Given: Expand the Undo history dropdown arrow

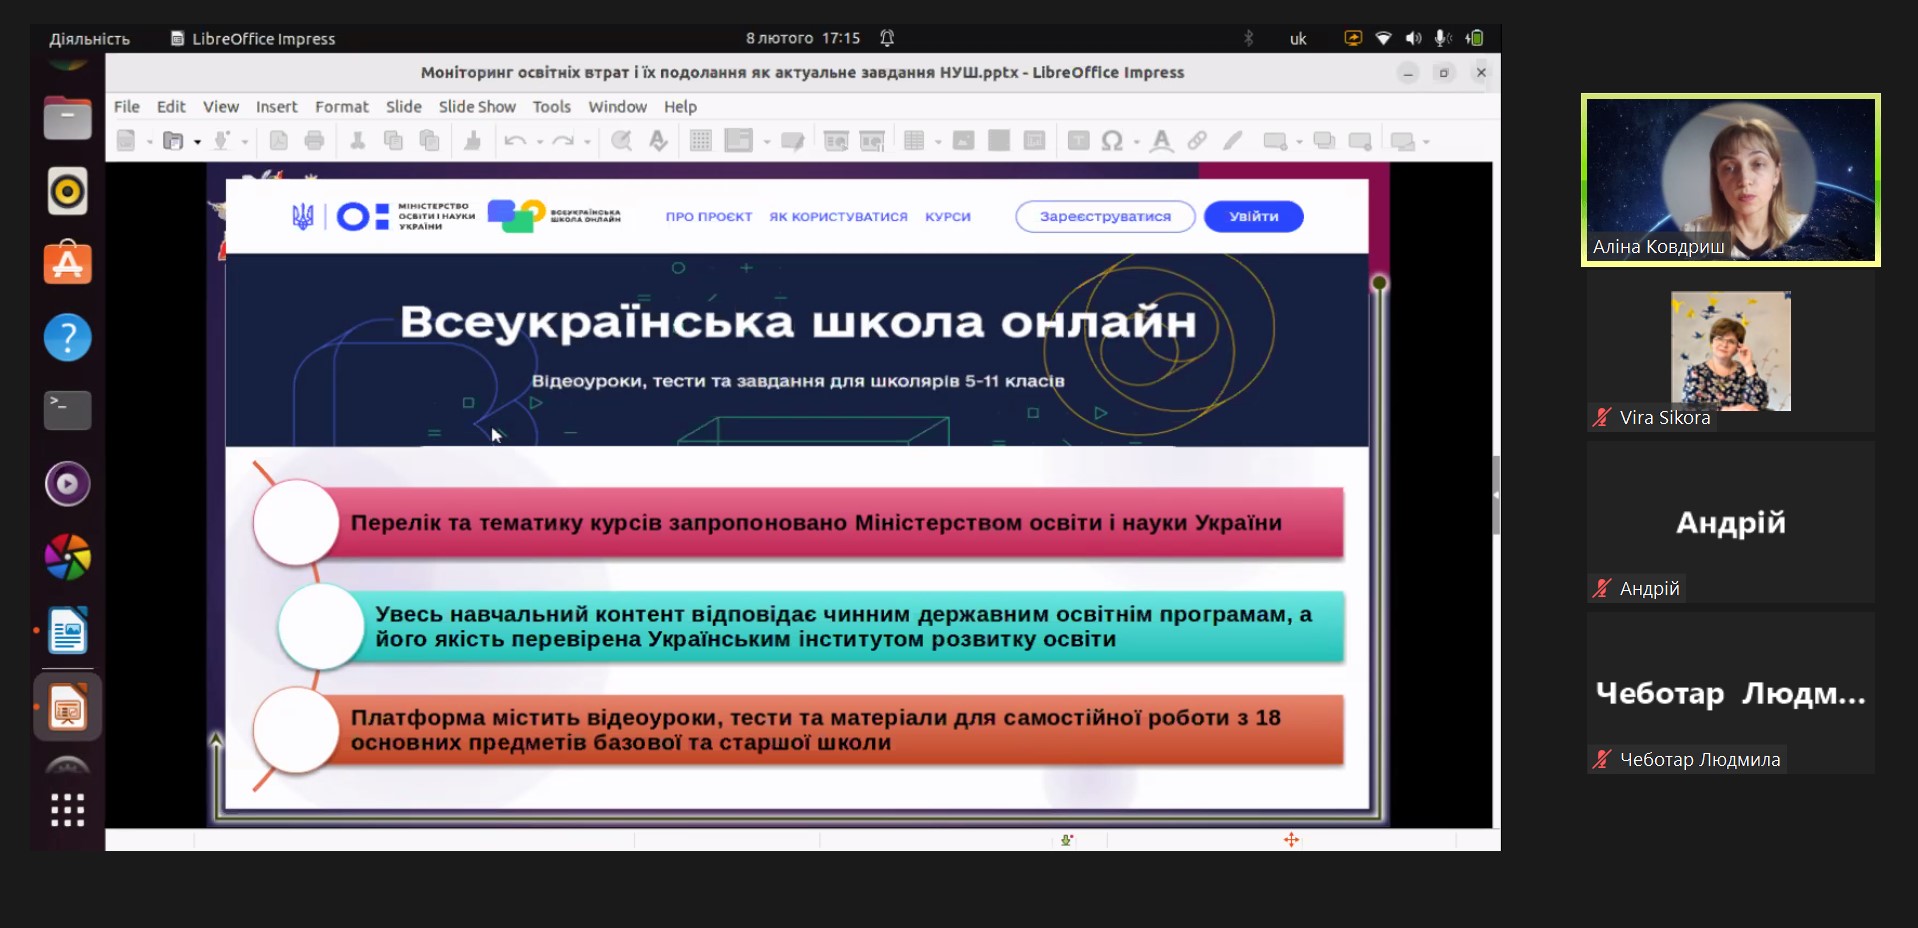Looking at the screenshot, I should pyautogui.click(x=539, y=142).
